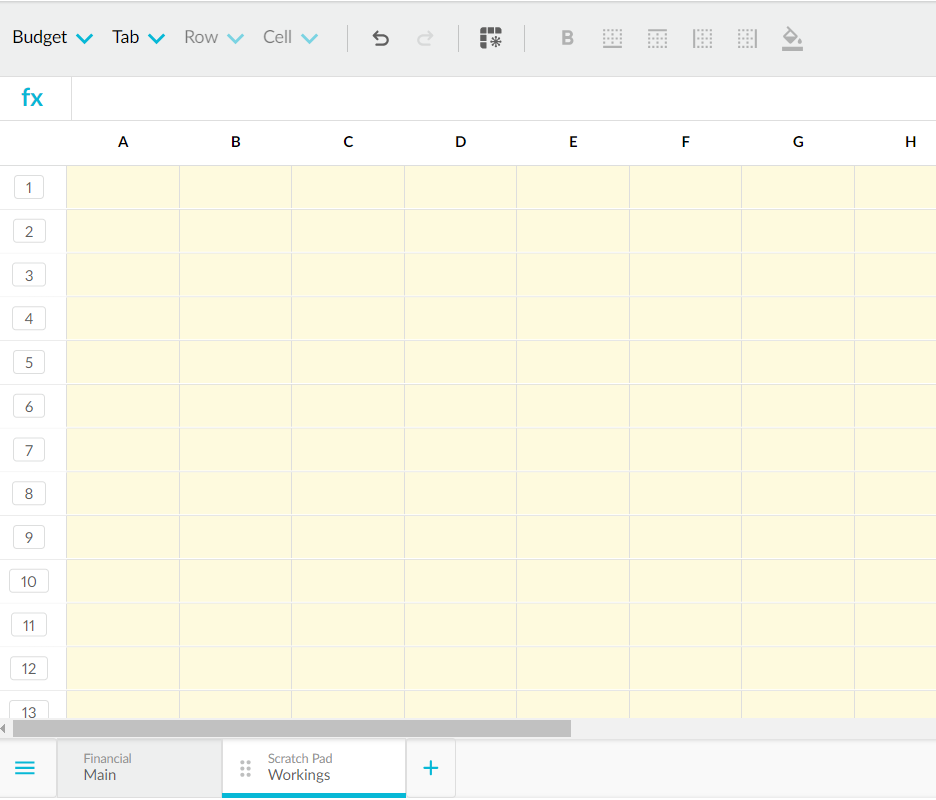Screen dimensions: 936x800
Task: Click the Redo arrow icon
Action: 425,39
